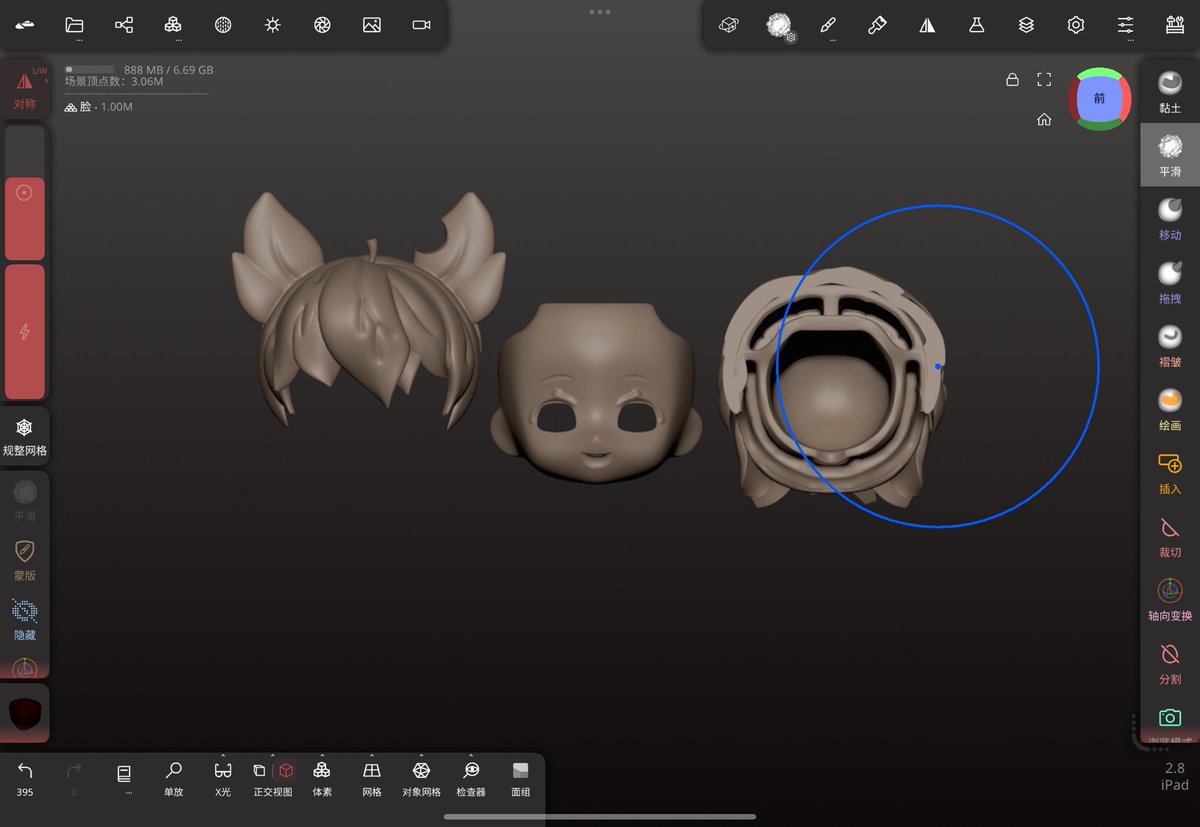Select the 拖拽 drag tool

(x=1170, y=282)
